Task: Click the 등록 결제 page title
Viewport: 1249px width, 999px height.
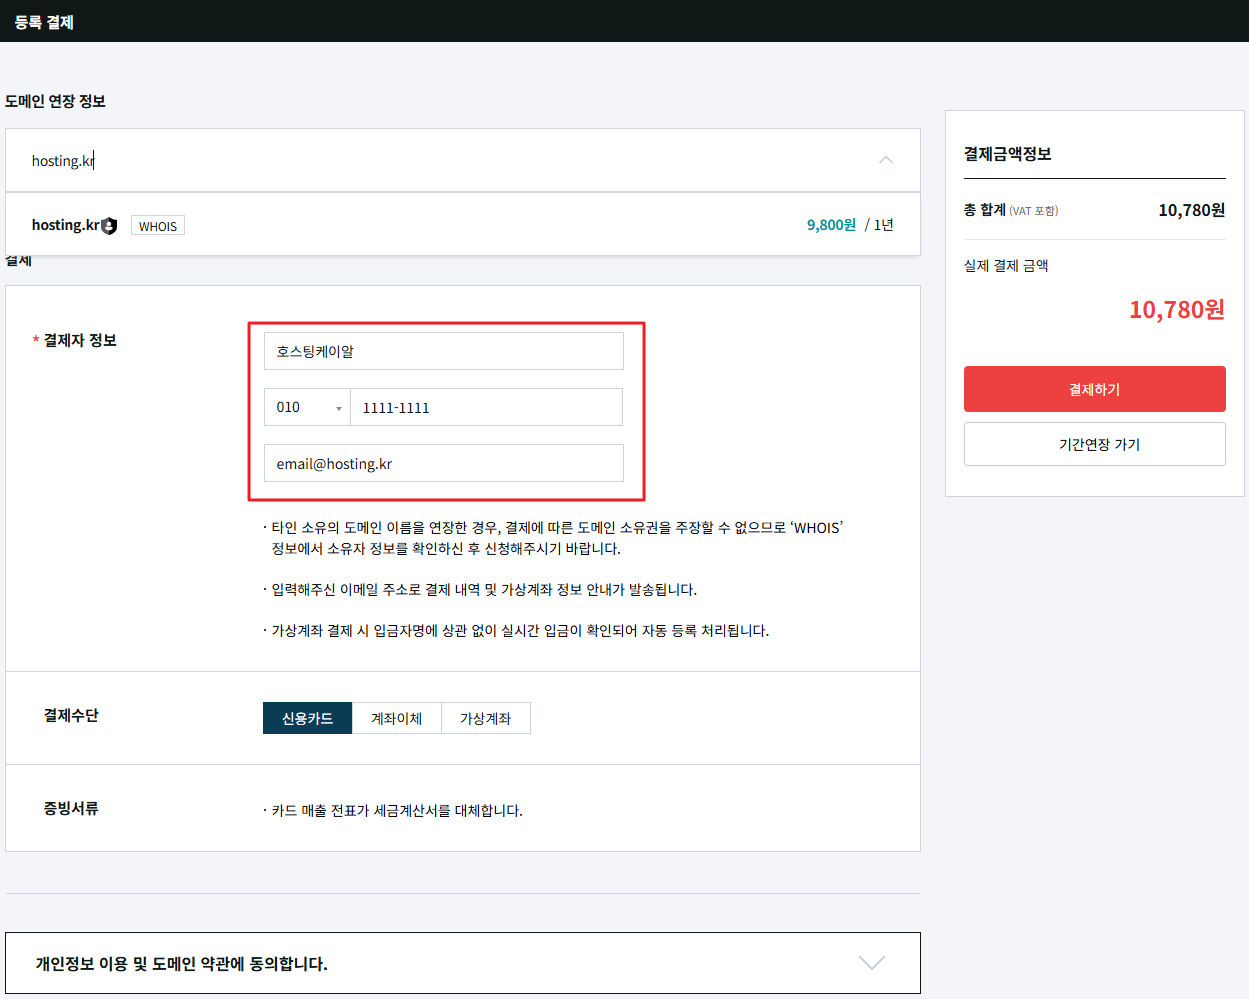Action: pyautogui.click(x=44, y=22)
